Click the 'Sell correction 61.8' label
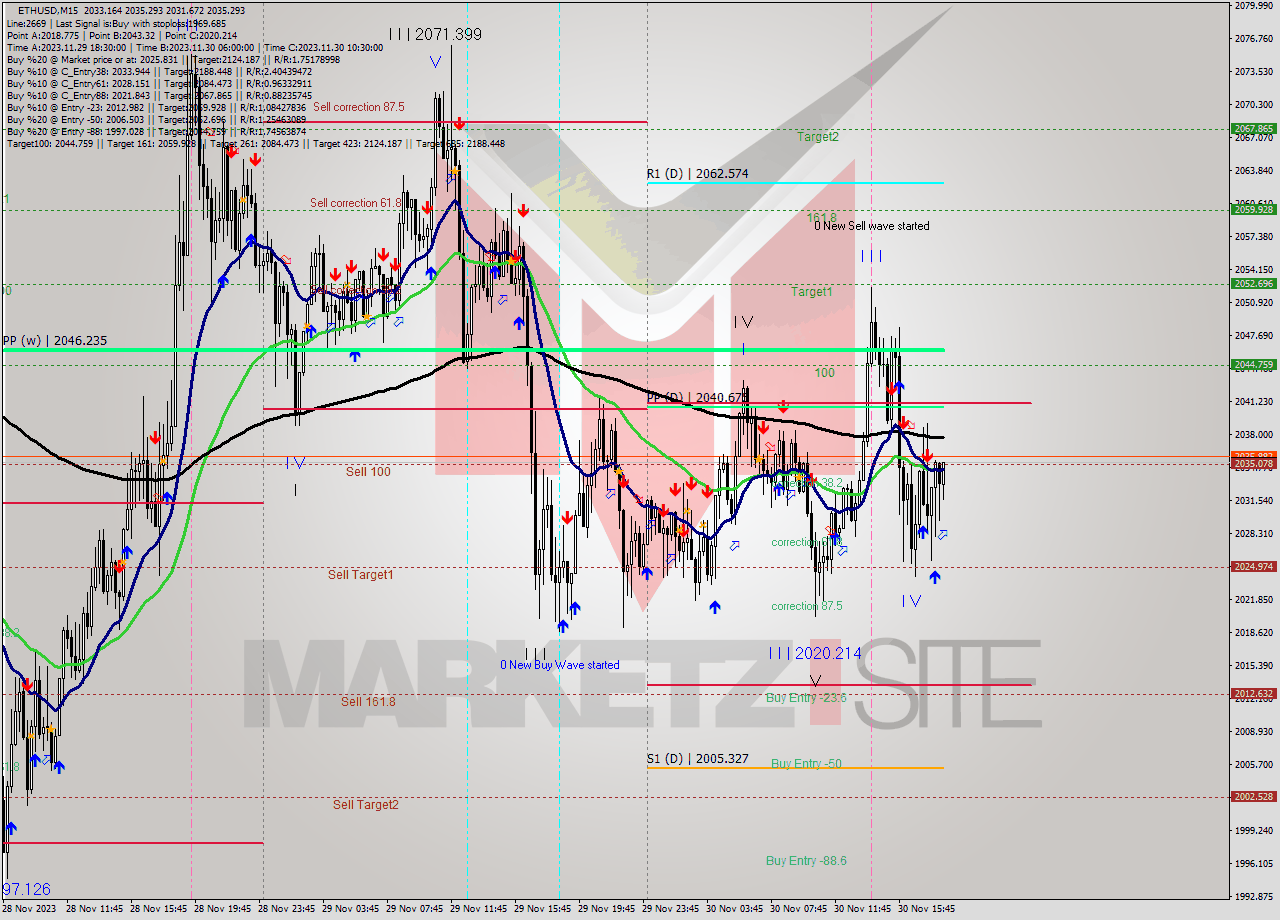 click(355, 203)
